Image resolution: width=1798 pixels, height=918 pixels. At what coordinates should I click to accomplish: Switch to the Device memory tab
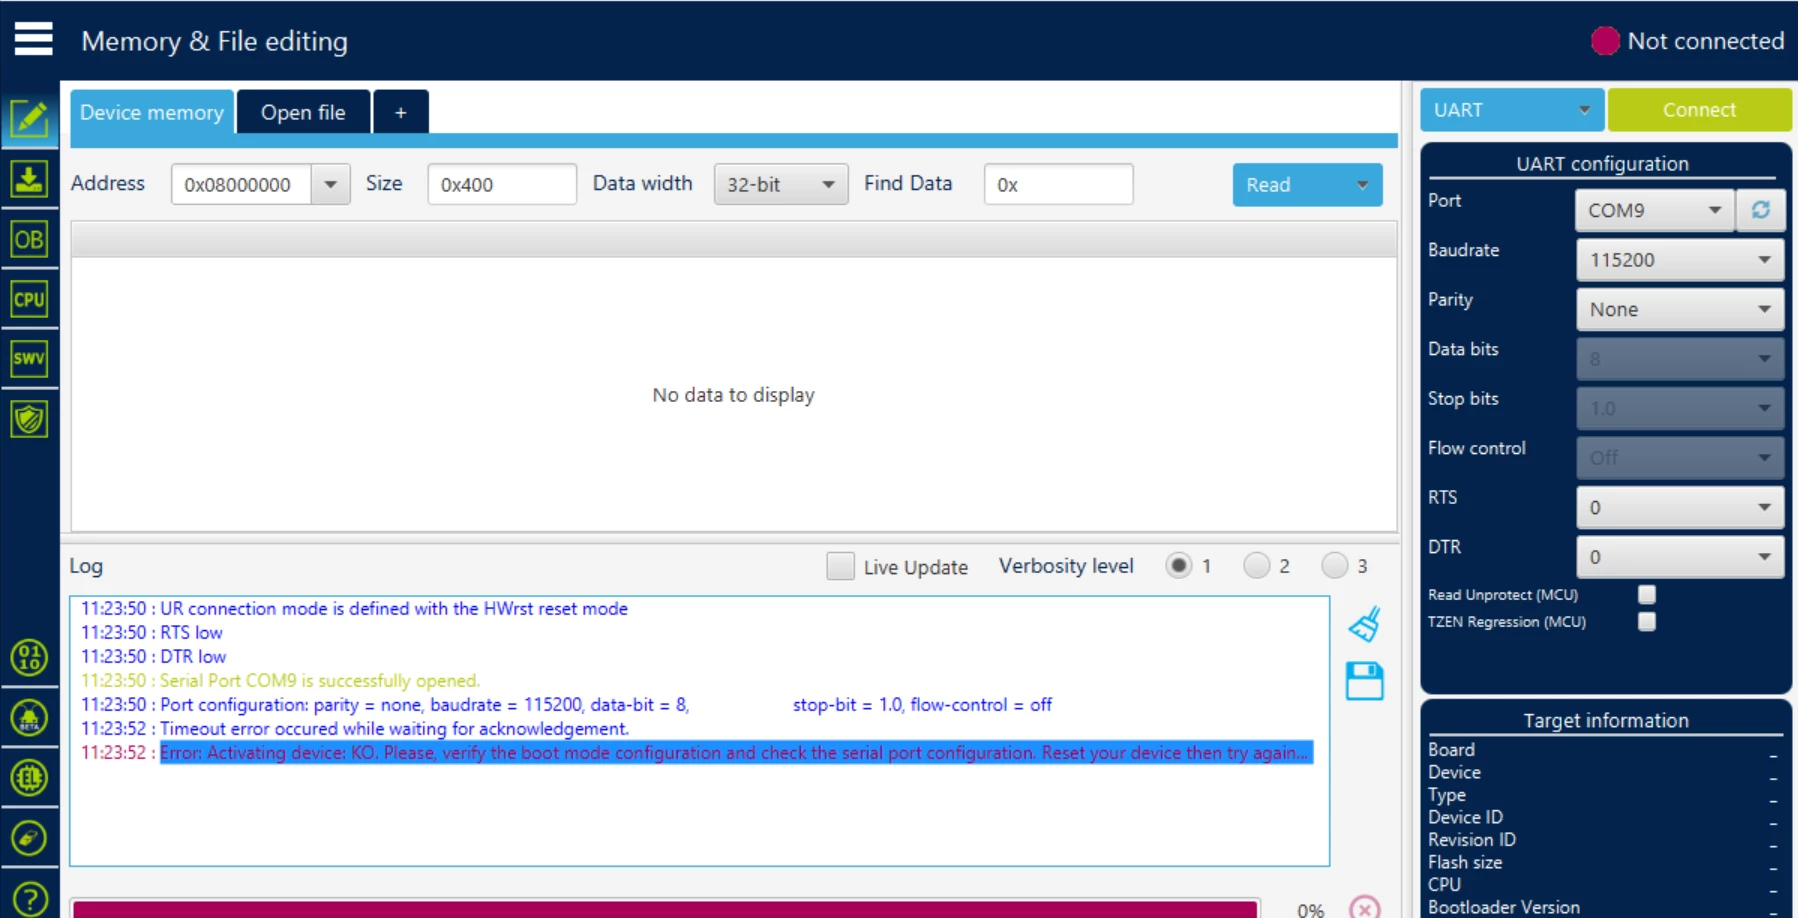(152, 112)
